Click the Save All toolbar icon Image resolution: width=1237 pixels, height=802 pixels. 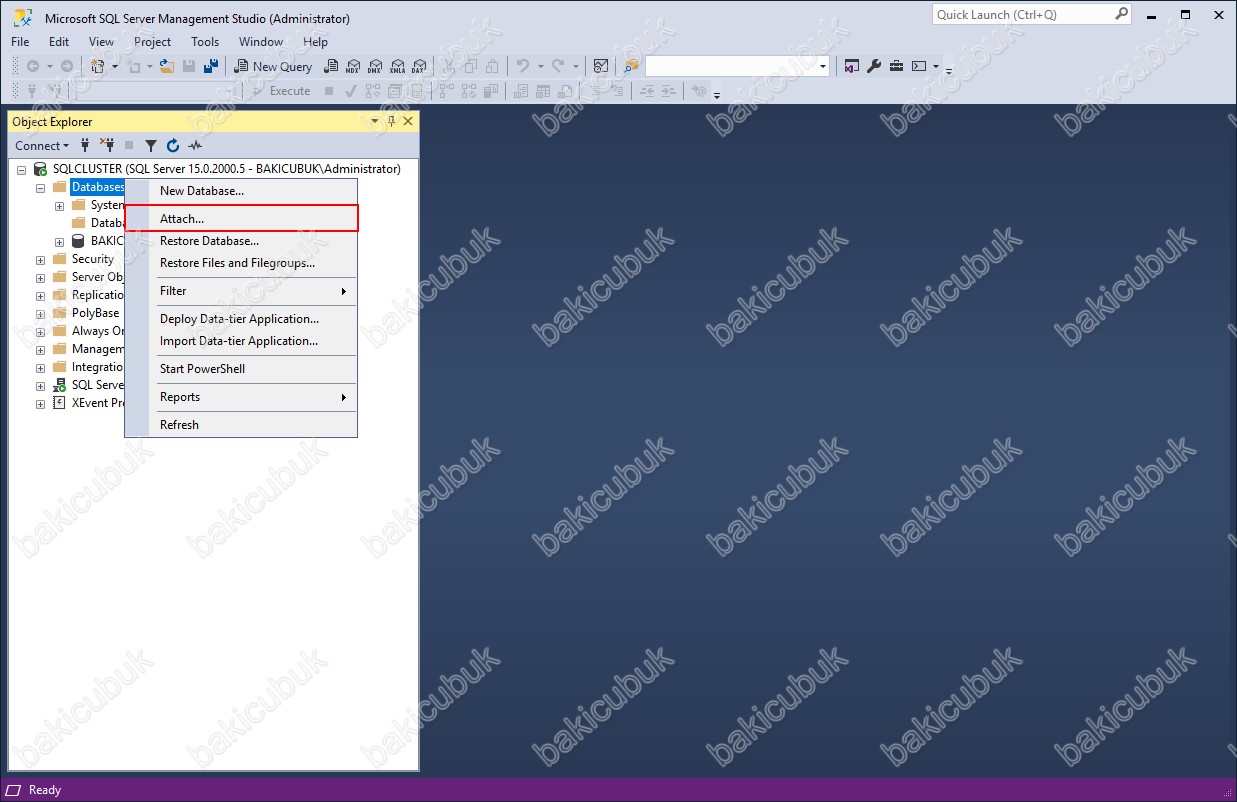tap(210, 66)
